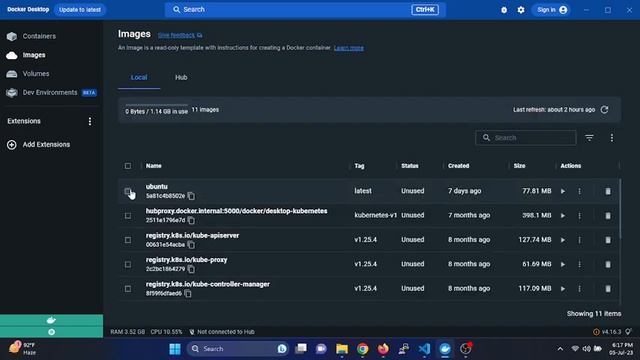Image resolution: width=640 pixels, height=360 pixels.
Task: Launch Google Chrome from taskbar
Action: (362, 349)
